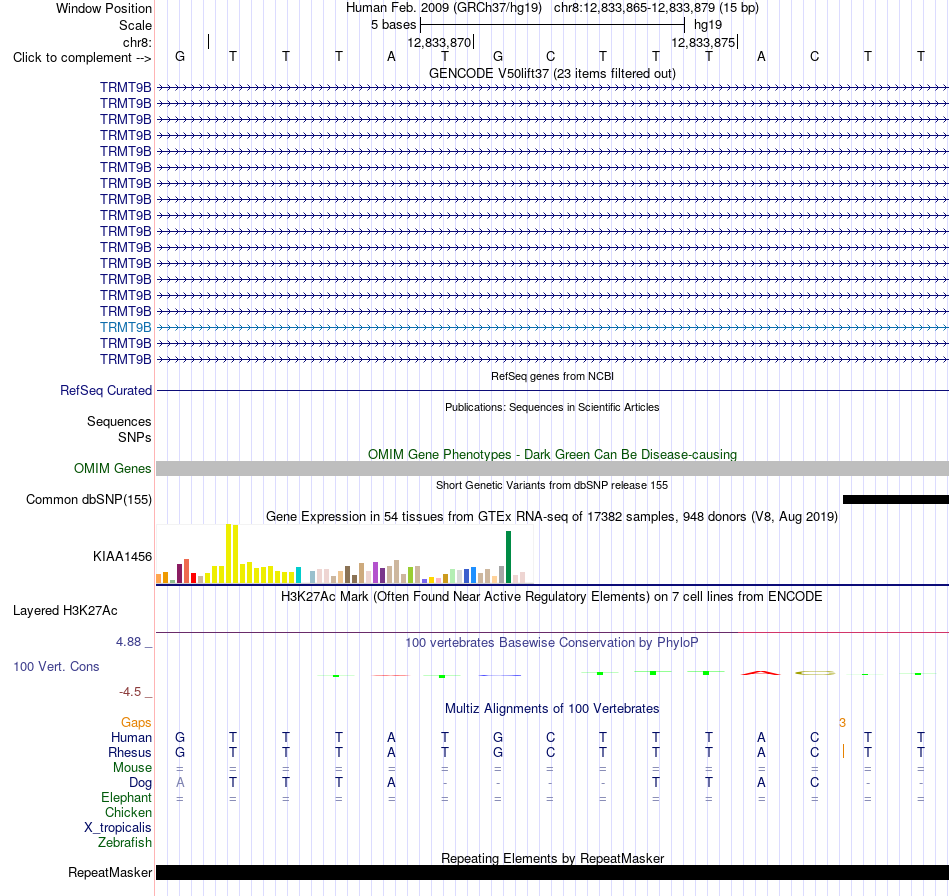
Task: Click the 4.88 upper scale value
Action: tap(128, 642)
